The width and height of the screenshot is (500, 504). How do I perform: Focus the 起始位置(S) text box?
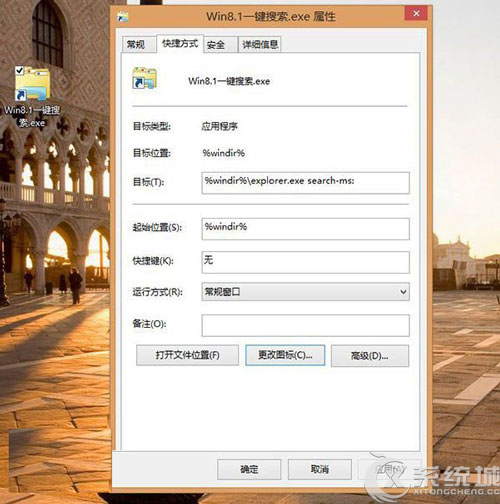(x=305, y=229)
